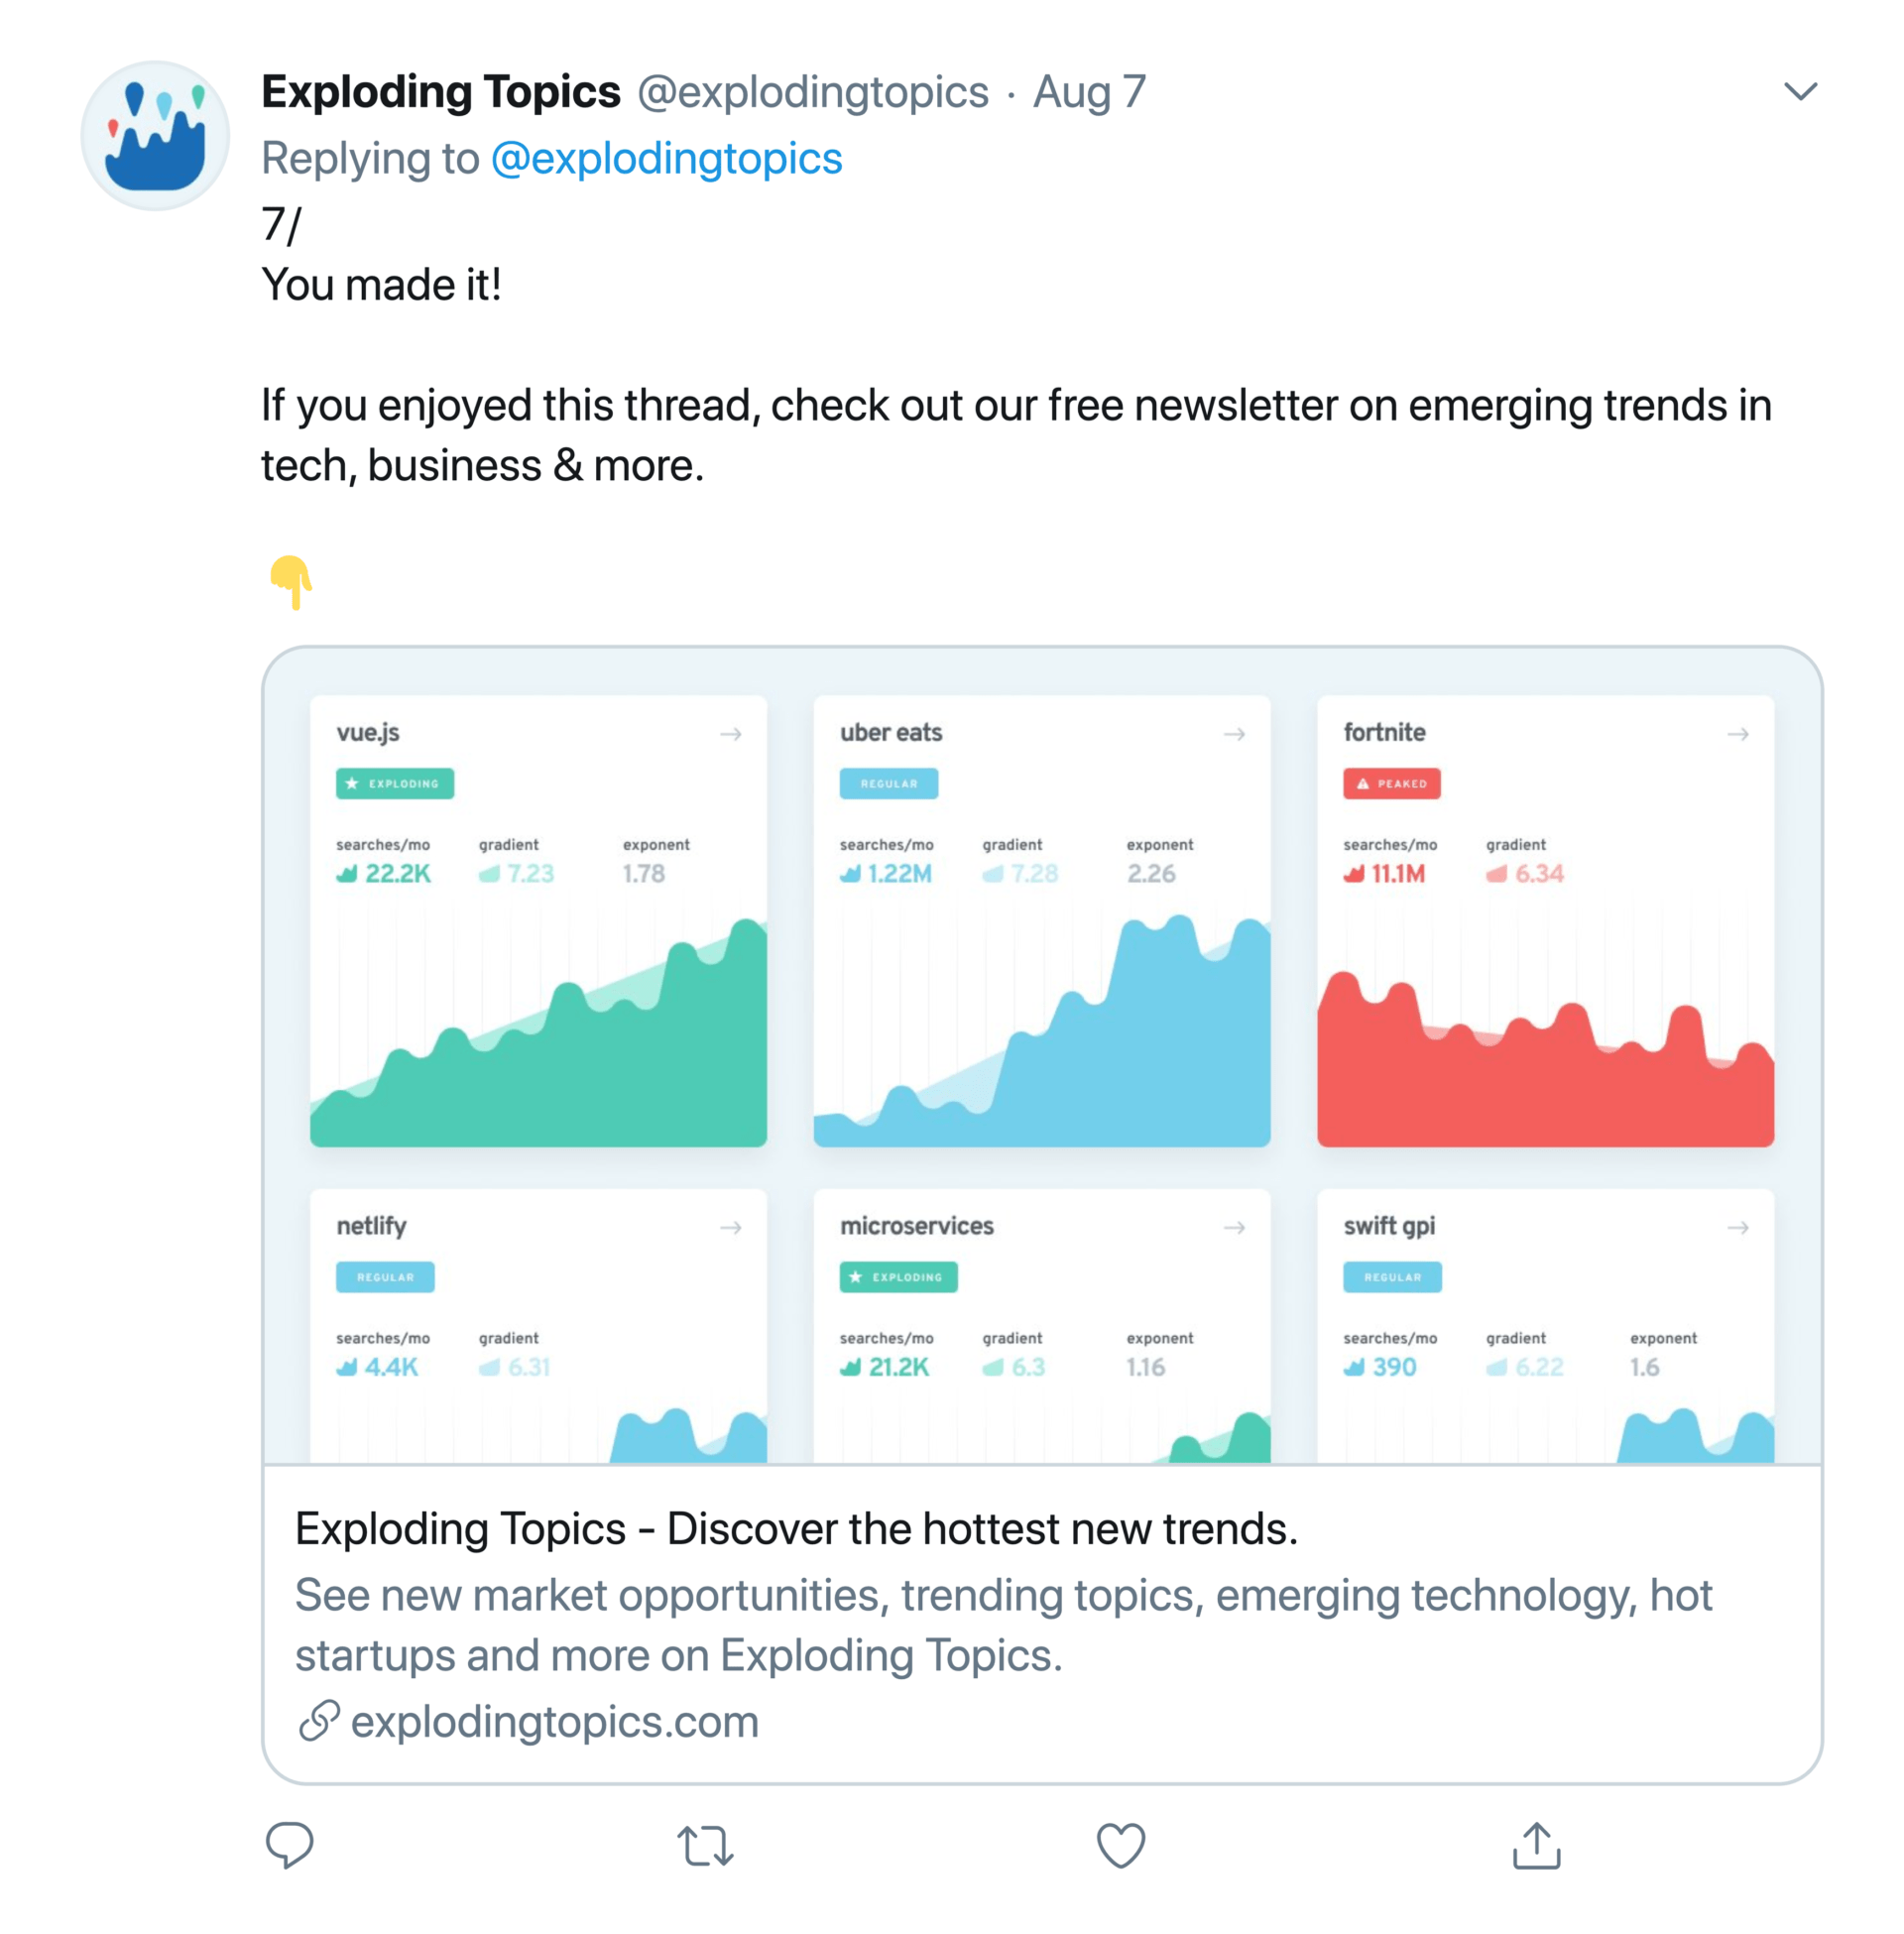Viewport: 1904px width, 1934px height.
Task: Open the share tweet icon
Action: (x=1536, y=1845)
